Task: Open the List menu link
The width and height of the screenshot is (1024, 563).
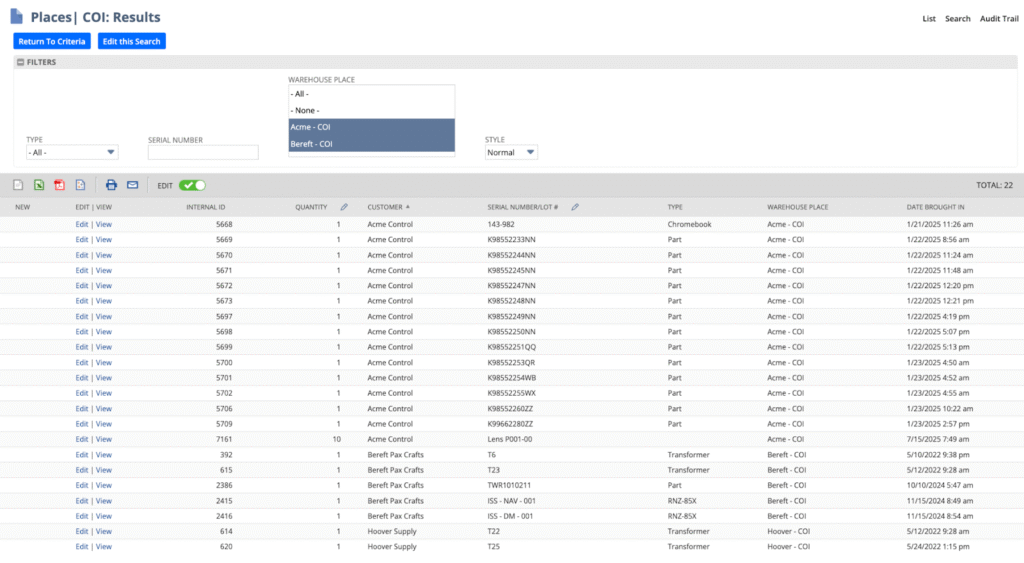Action: point(929,19)
